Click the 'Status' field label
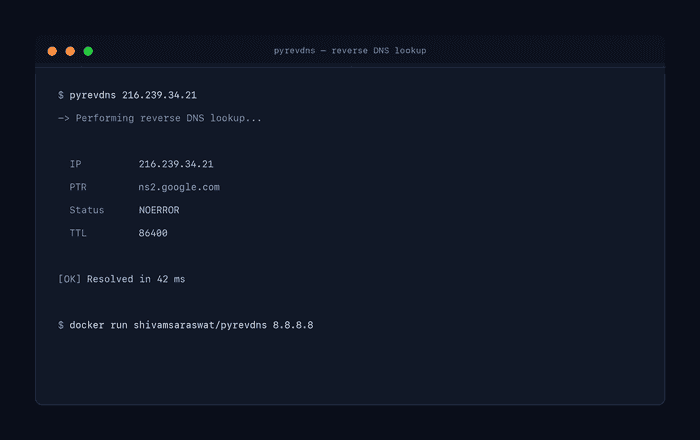This screenshot has width=700, height=440. [x=87, y=210]
